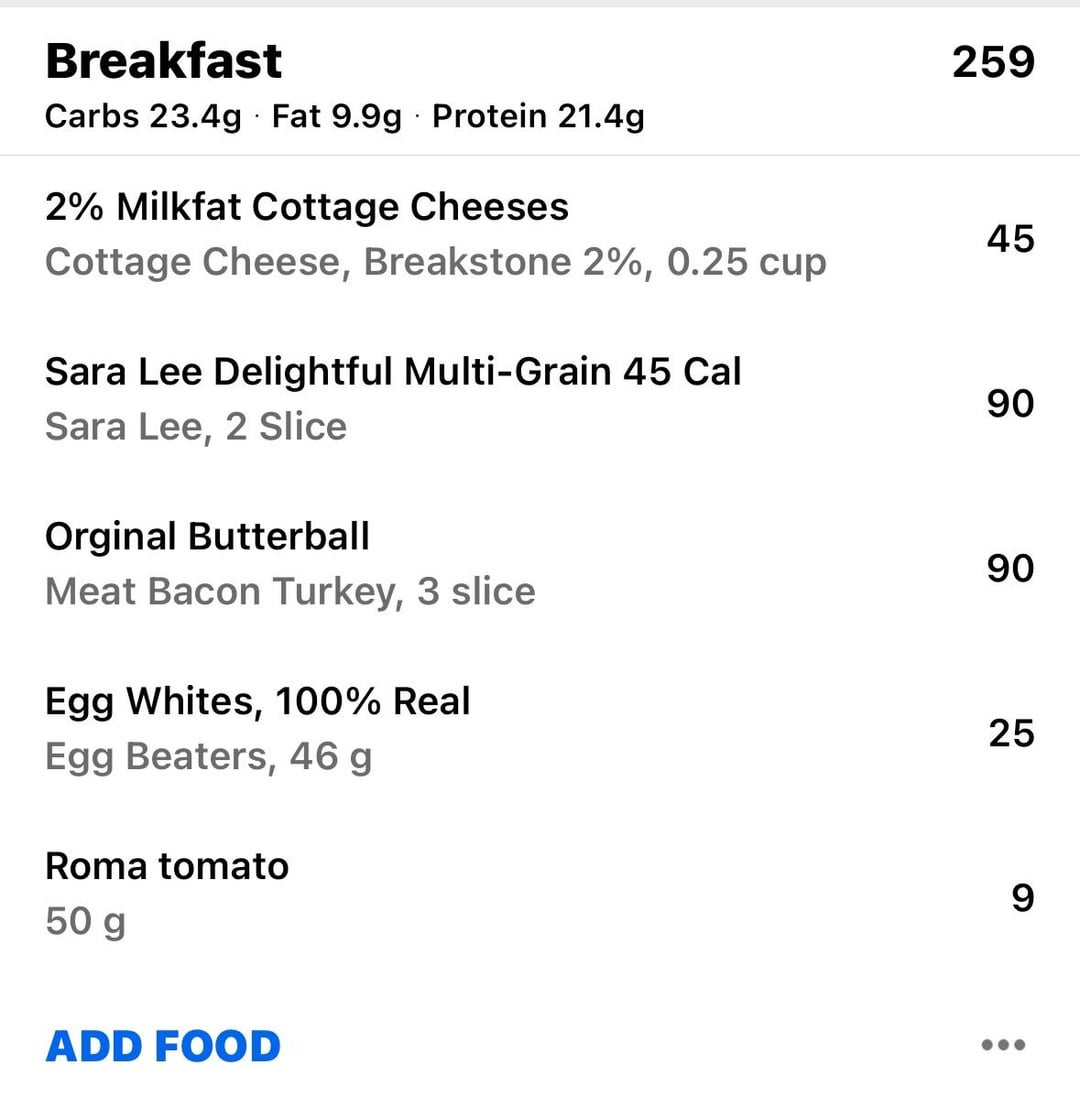The width and height of the screenshot is (1080, 1108).
Task: Tap the 9 calorie value for Roma tomato
Action: [1023, 898]
